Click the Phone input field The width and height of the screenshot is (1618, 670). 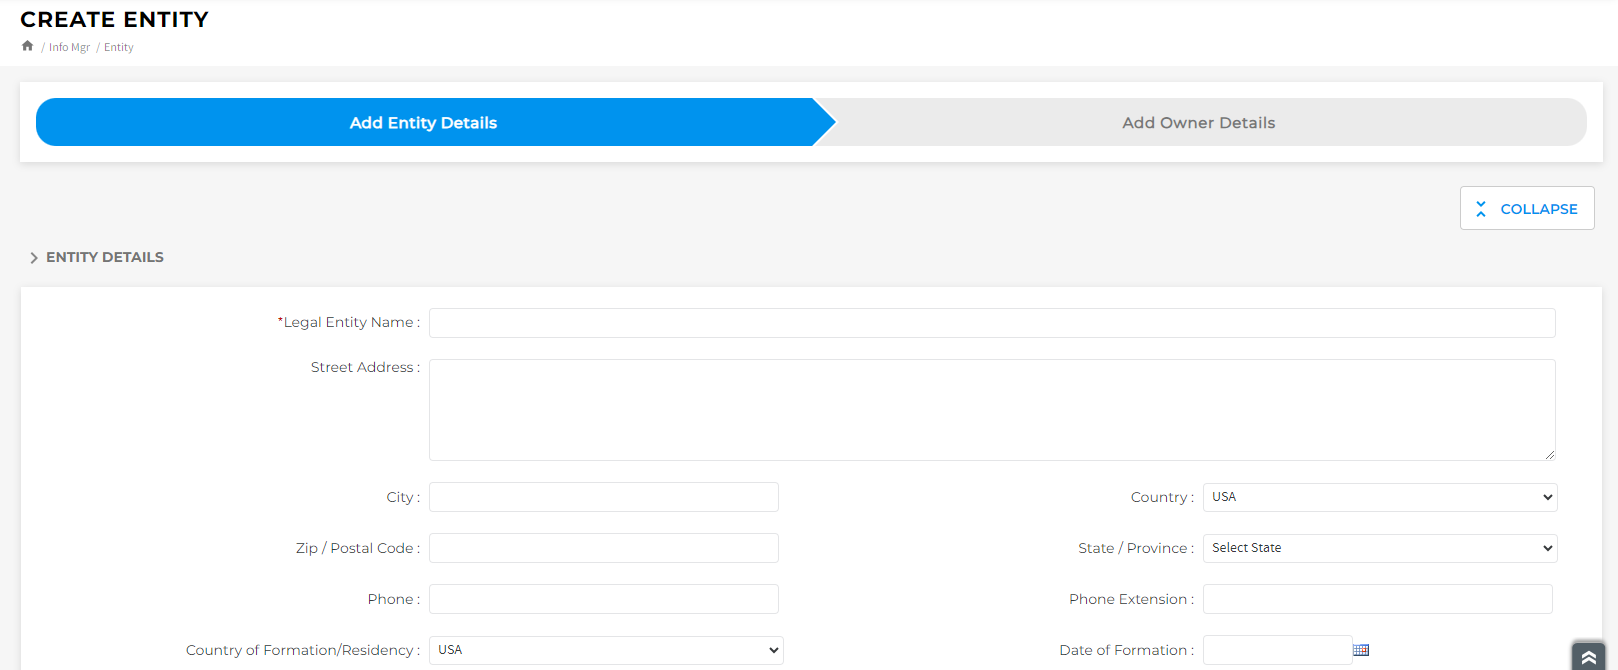(x=603, y=599)
